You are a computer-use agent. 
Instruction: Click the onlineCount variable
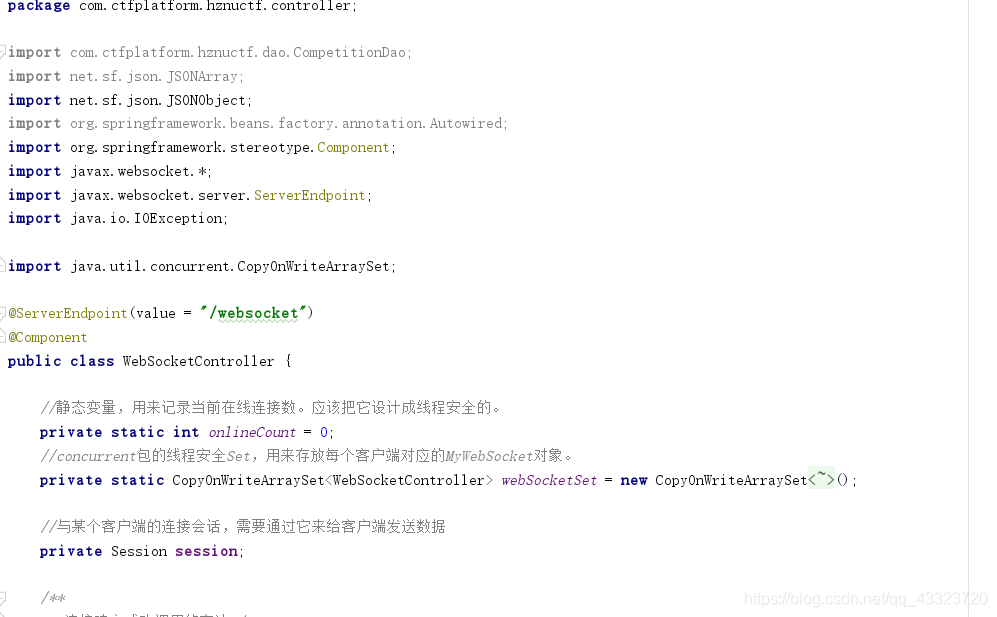pyautogui.click(x=252, y=433)
